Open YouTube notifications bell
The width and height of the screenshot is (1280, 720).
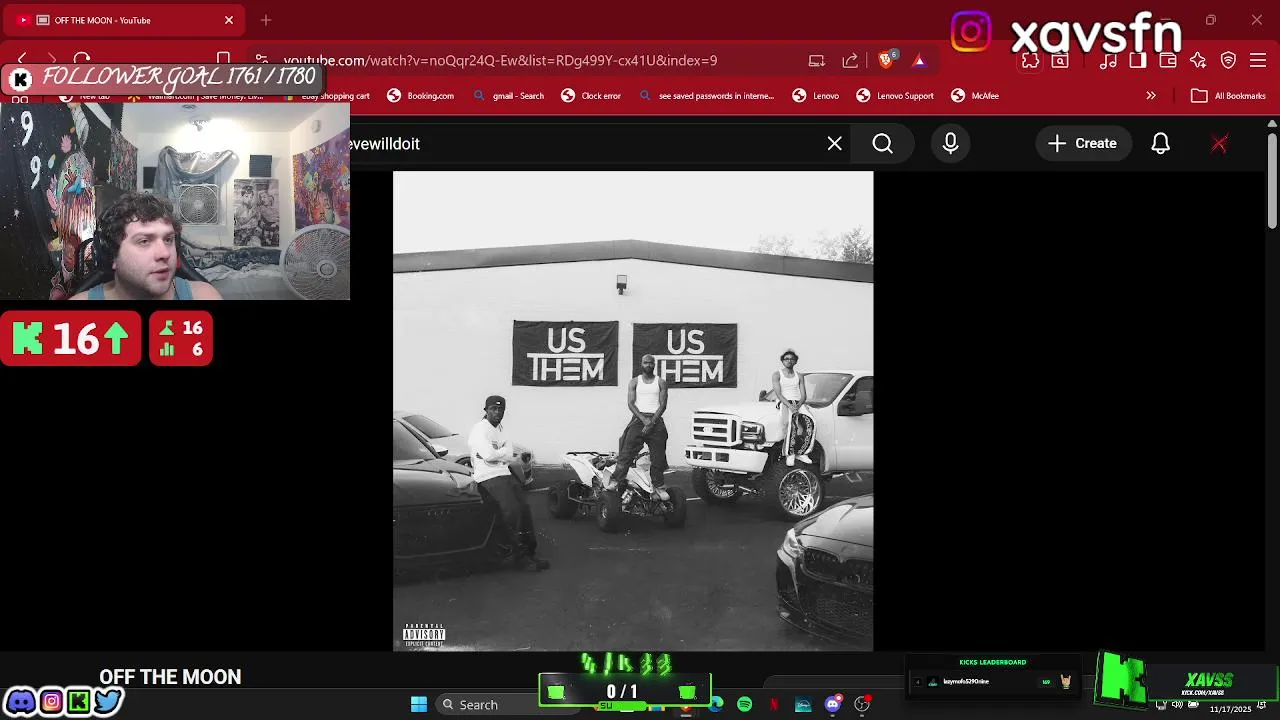(1161, 144)
